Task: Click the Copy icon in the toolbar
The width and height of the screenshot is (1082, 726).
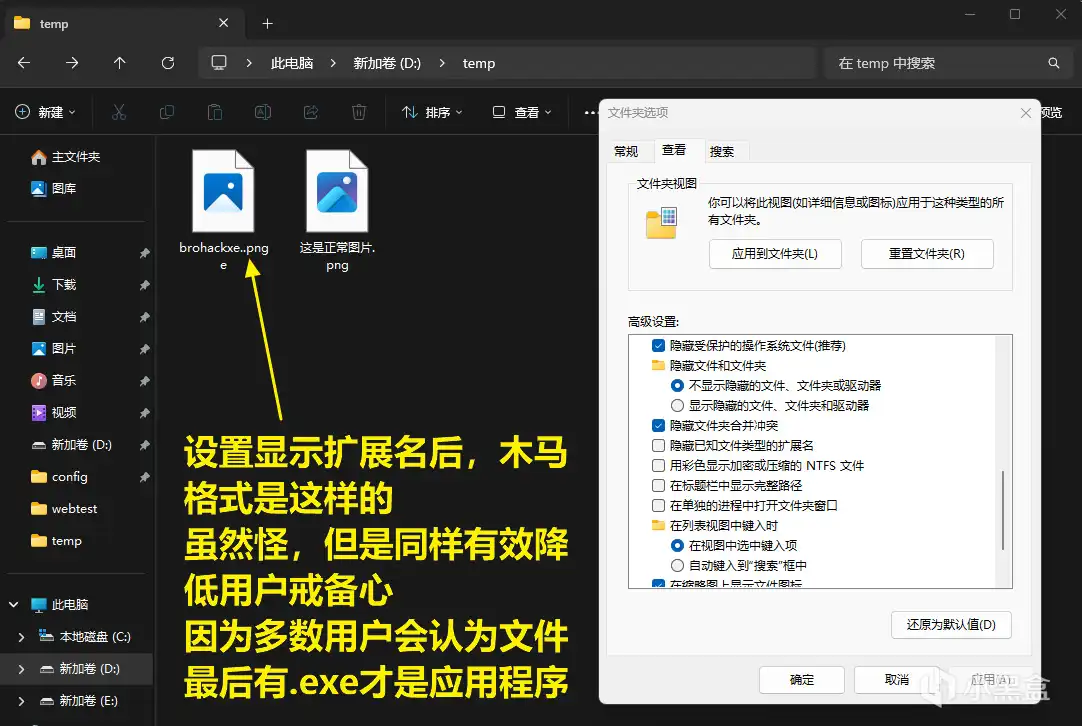Action: [x=167, y=112]
